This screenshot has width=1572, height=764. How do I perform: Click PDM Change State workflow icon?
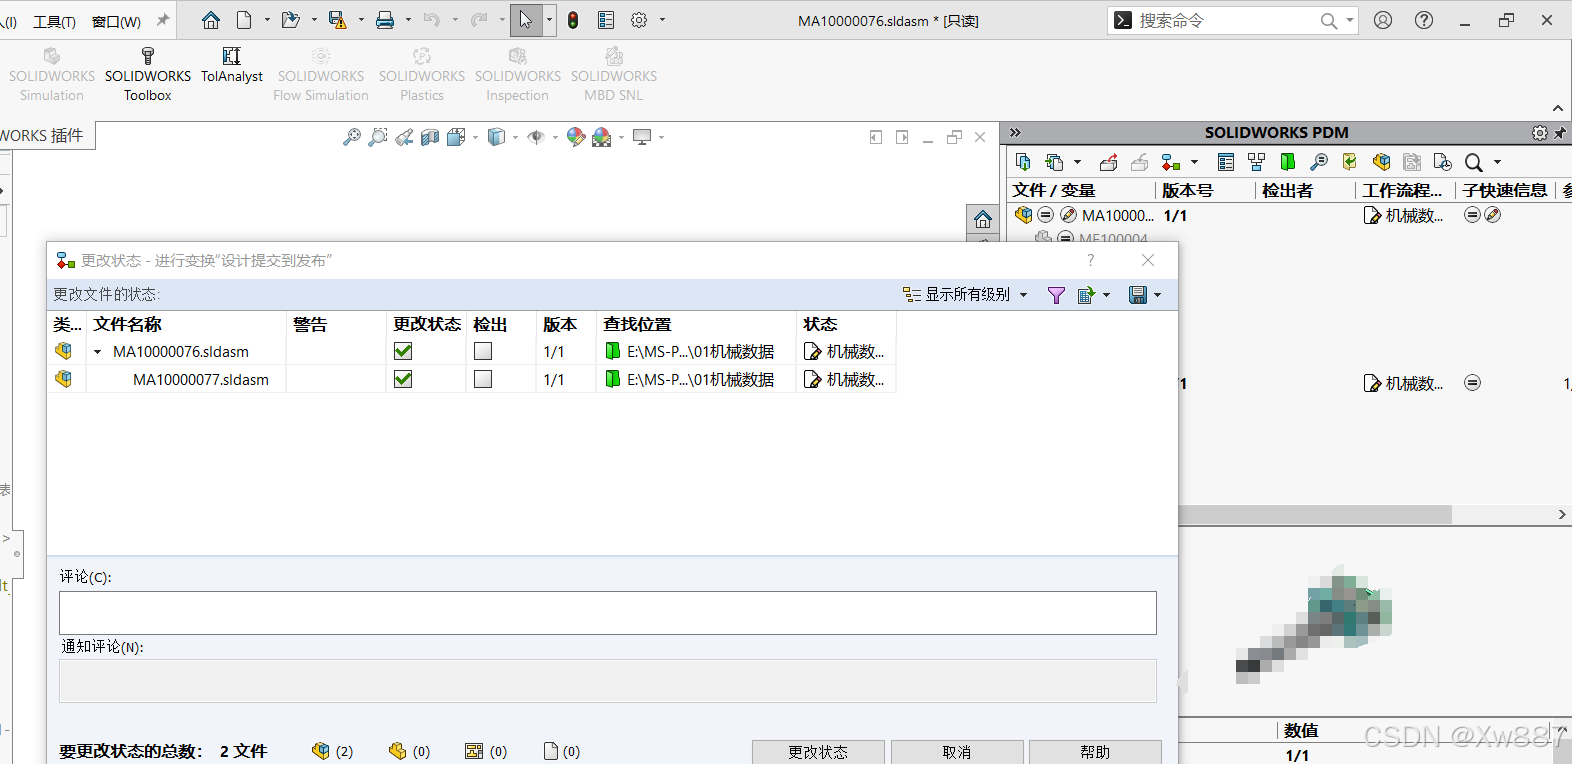click(x=1171, y=162)
